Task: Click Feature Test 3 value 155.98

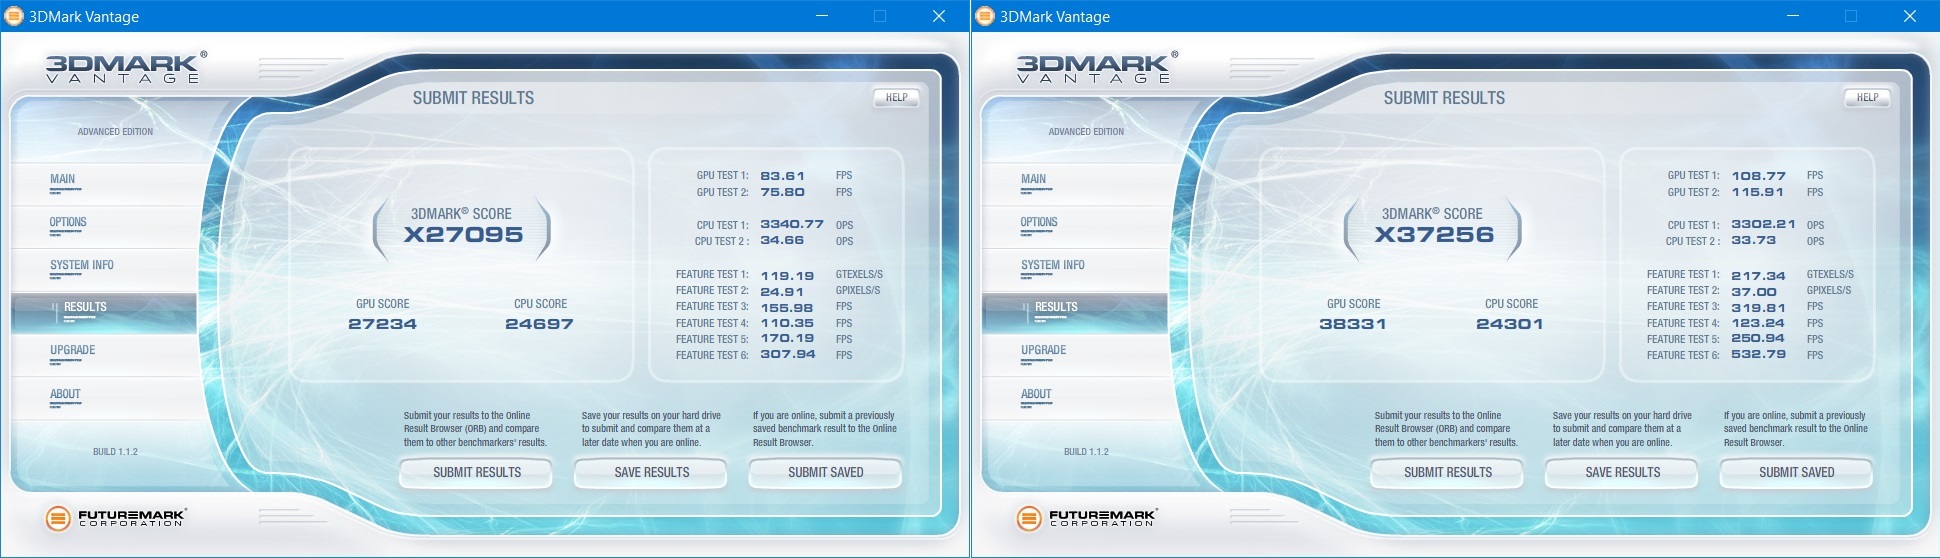Action: tap(787, 308)
